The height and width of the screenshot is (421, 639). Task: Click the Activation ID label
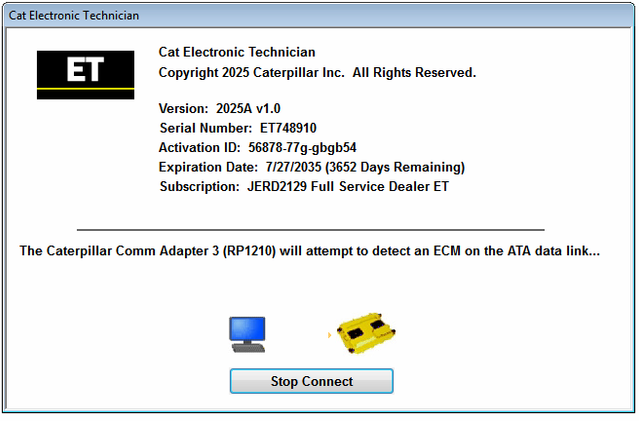[x=200, y=147]
